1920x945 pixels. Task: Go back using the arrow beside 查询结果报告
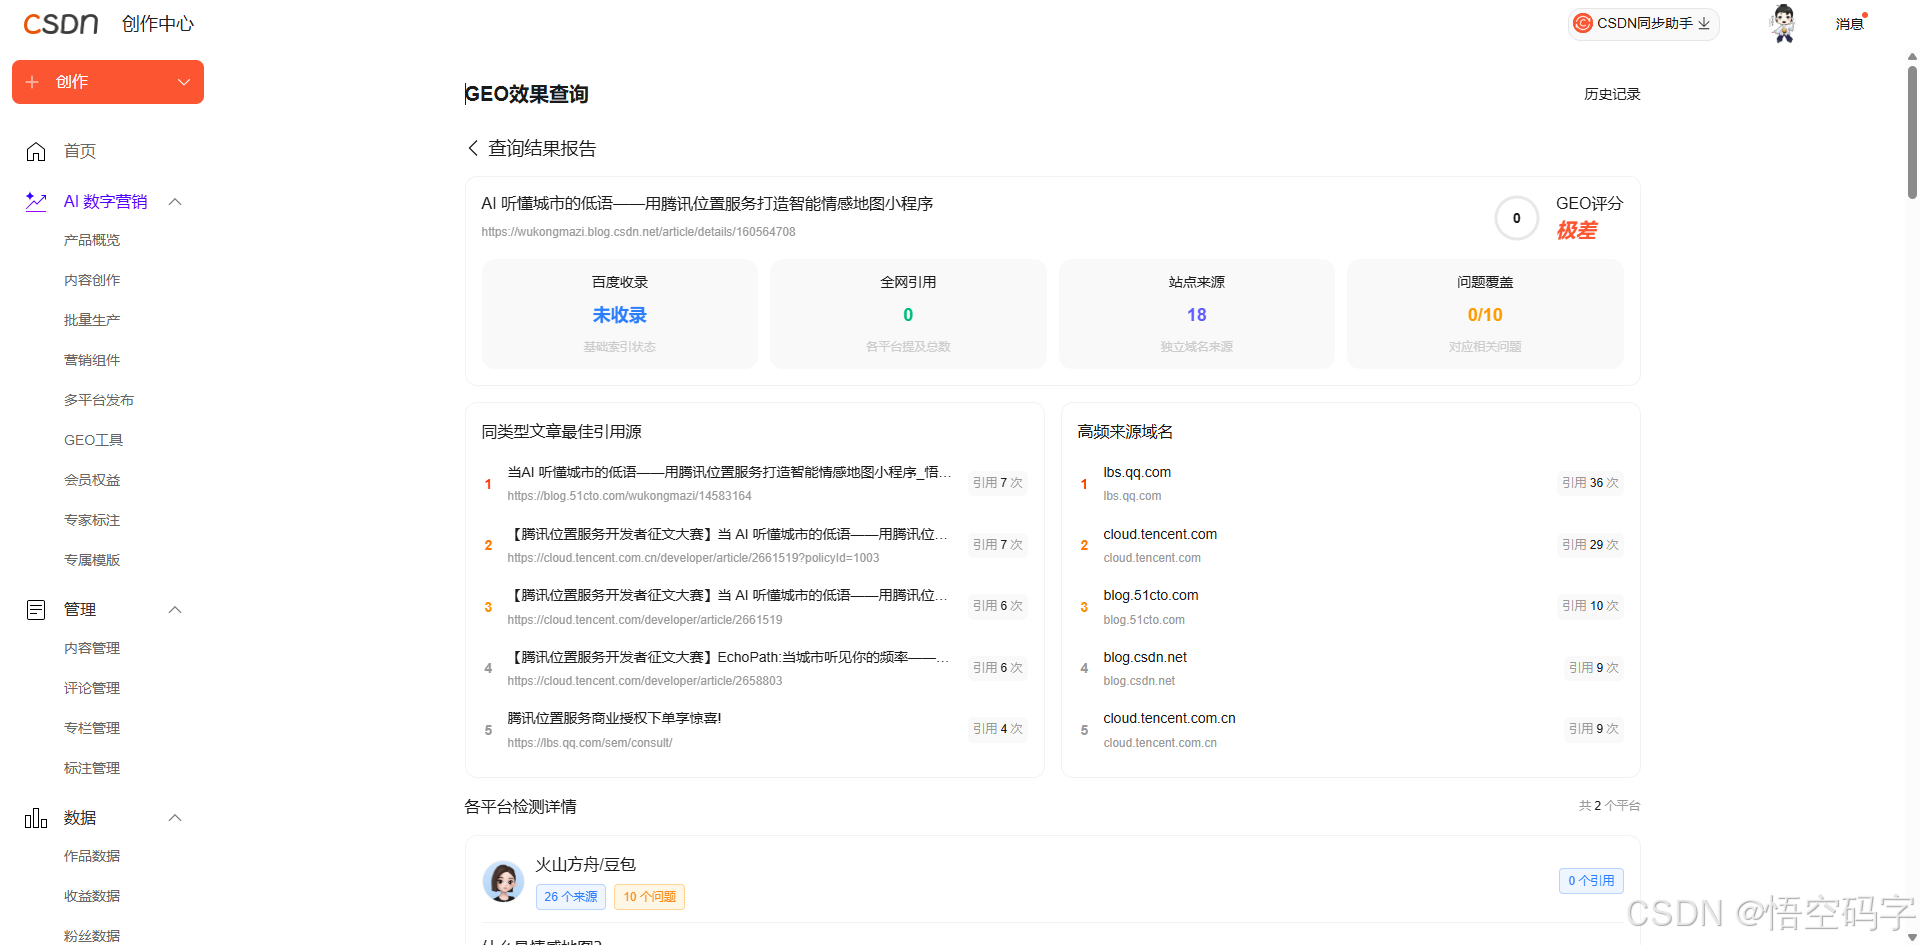click(473, 148)
